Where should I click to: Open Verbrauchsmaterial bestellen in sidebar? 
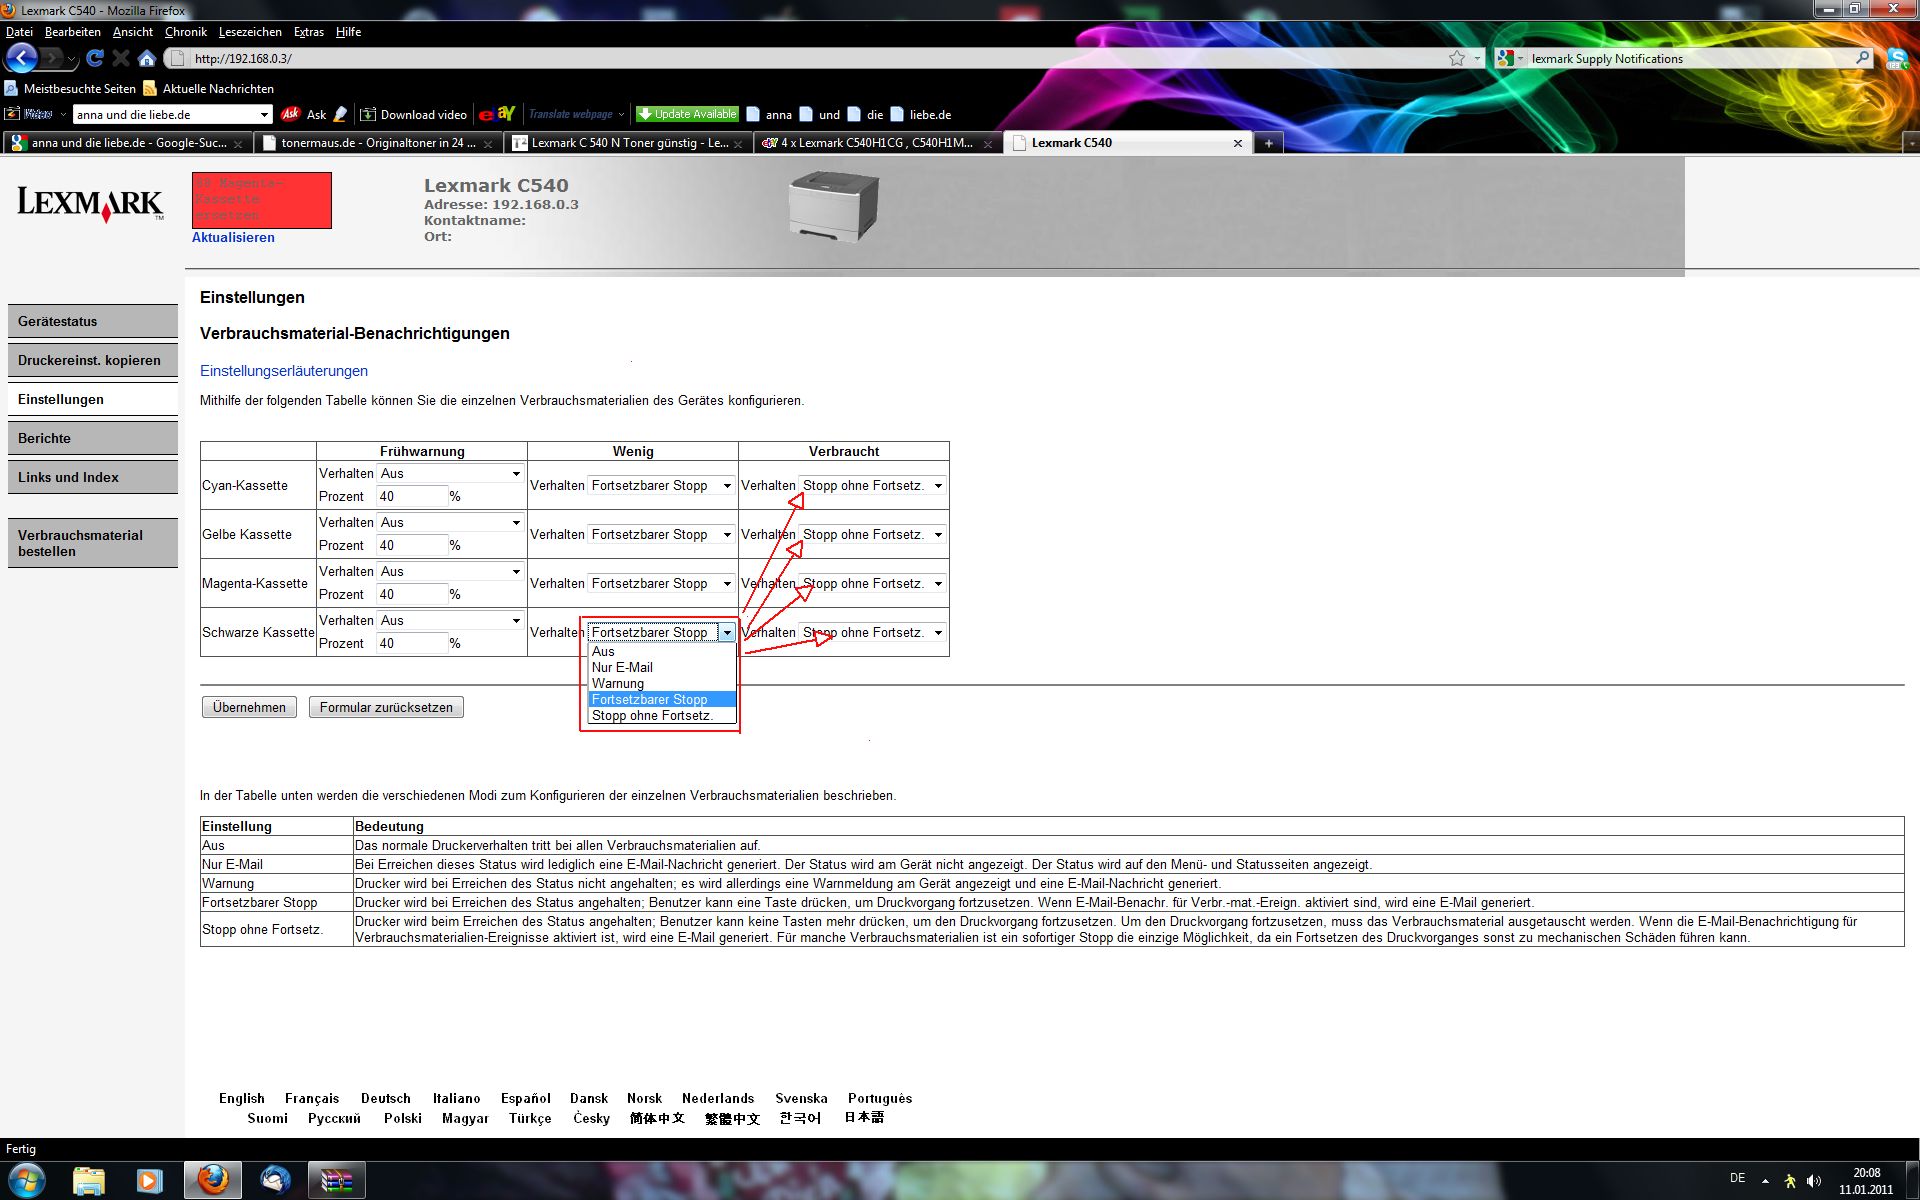tap(93, 543)
